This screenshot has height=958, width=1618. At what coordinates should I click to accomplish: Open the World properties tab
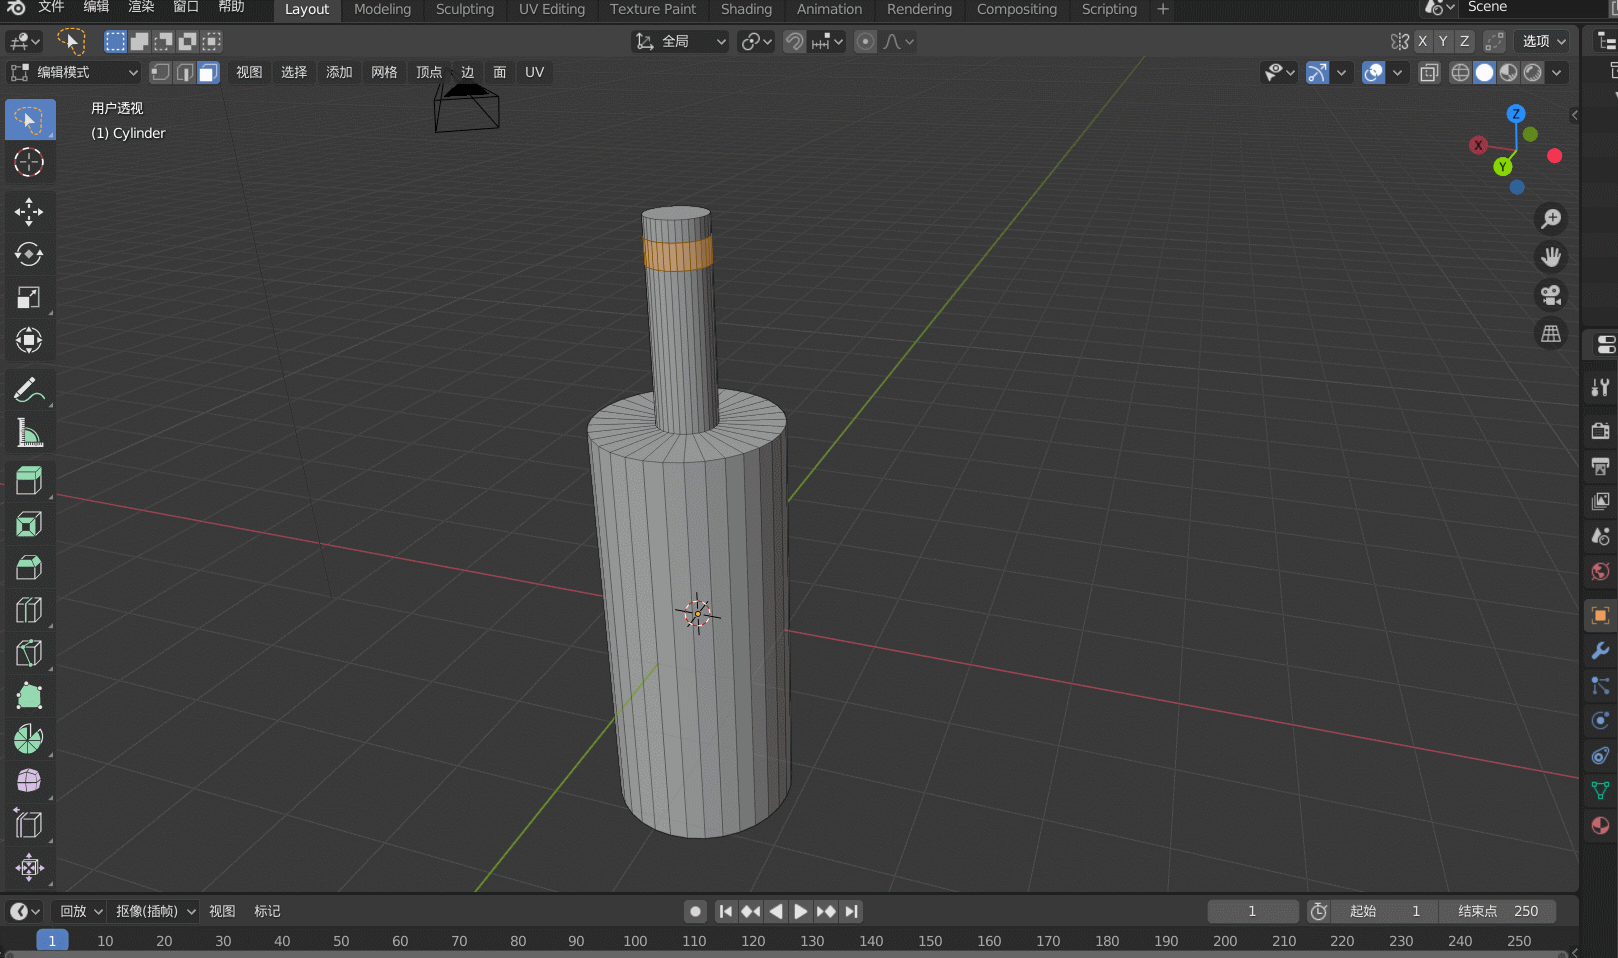1600,571
